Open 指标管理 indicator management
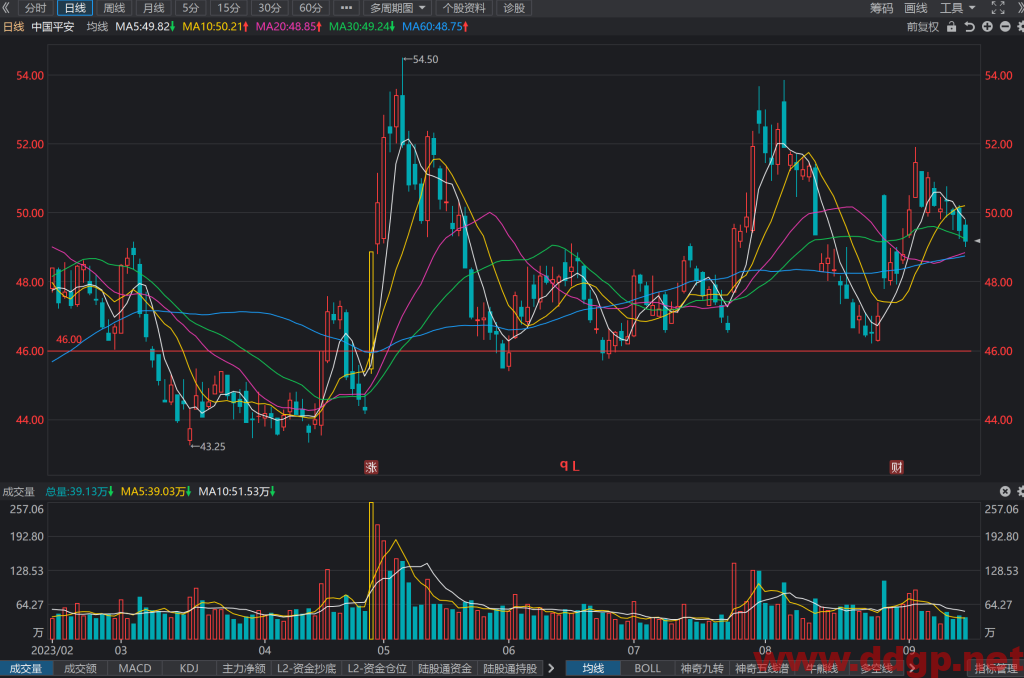Viewport: 1024px width, 678px height. pyautogui.click(x=997, y=668)
